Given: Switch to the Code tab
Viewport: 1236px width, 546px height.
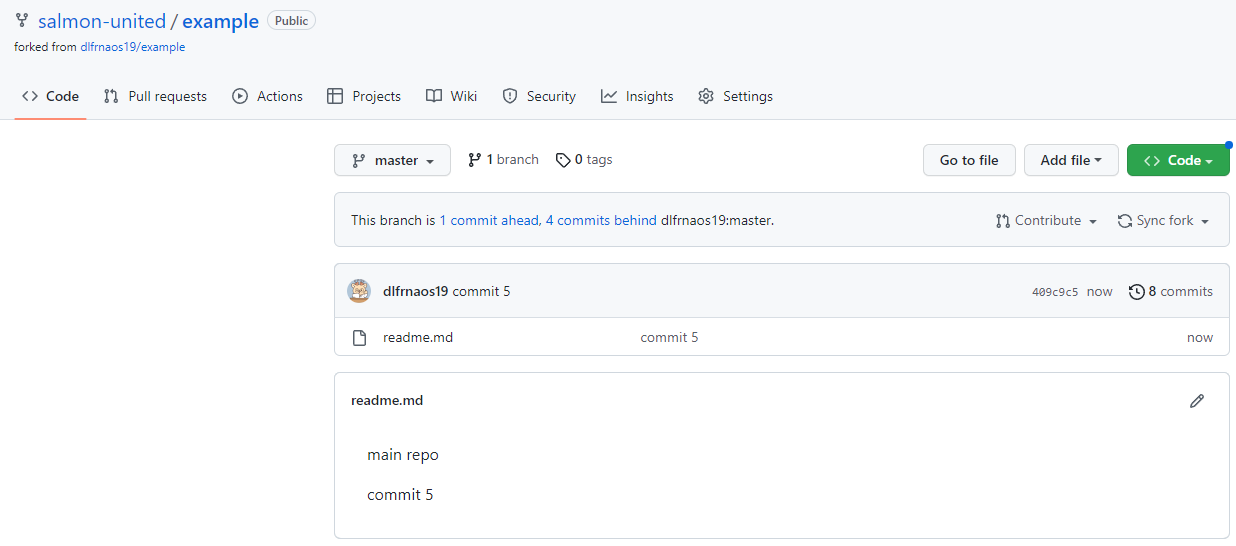Looking at the screenshot, I should pyautogui.click(x=50, y=96).
